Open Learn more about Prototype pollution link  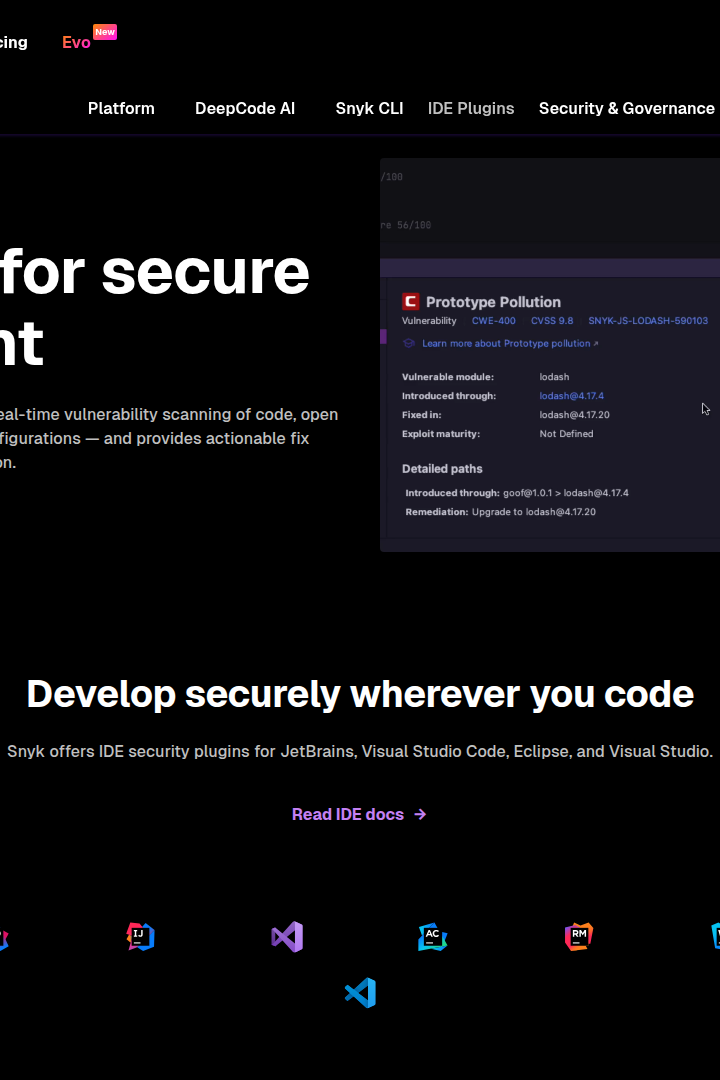point(510,343)
